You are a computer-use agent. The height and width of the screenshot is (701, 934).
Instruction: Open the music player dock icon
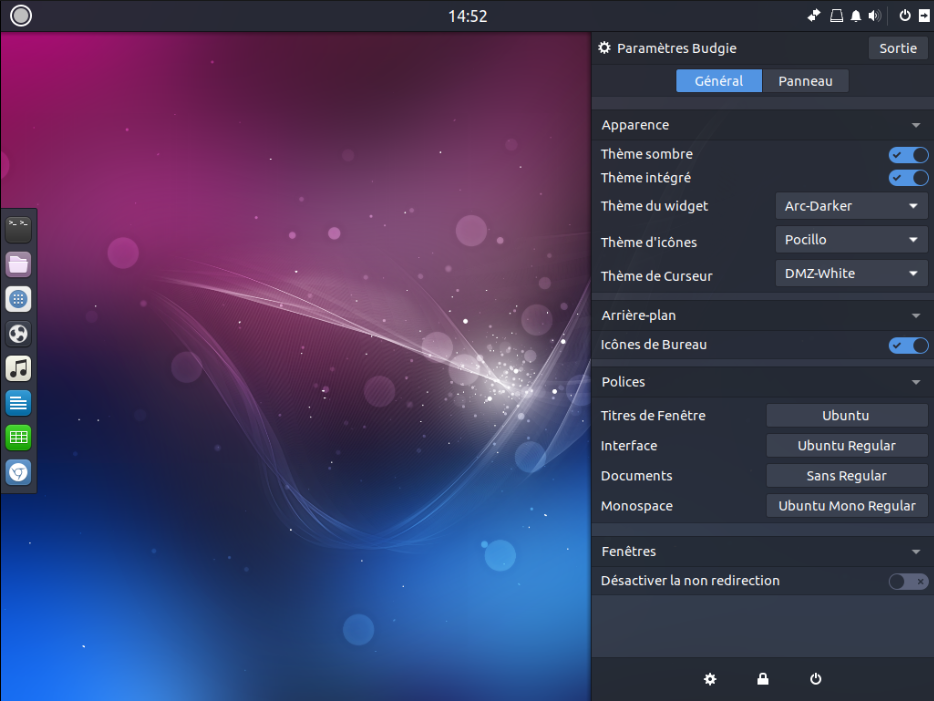click(19, 368)
